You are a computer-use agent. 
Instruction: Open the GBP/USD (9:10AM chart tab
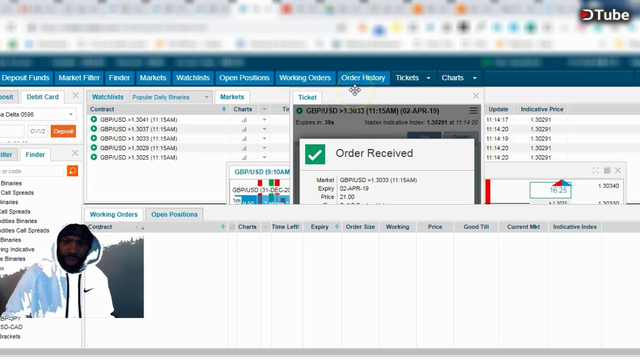point(262,172)
